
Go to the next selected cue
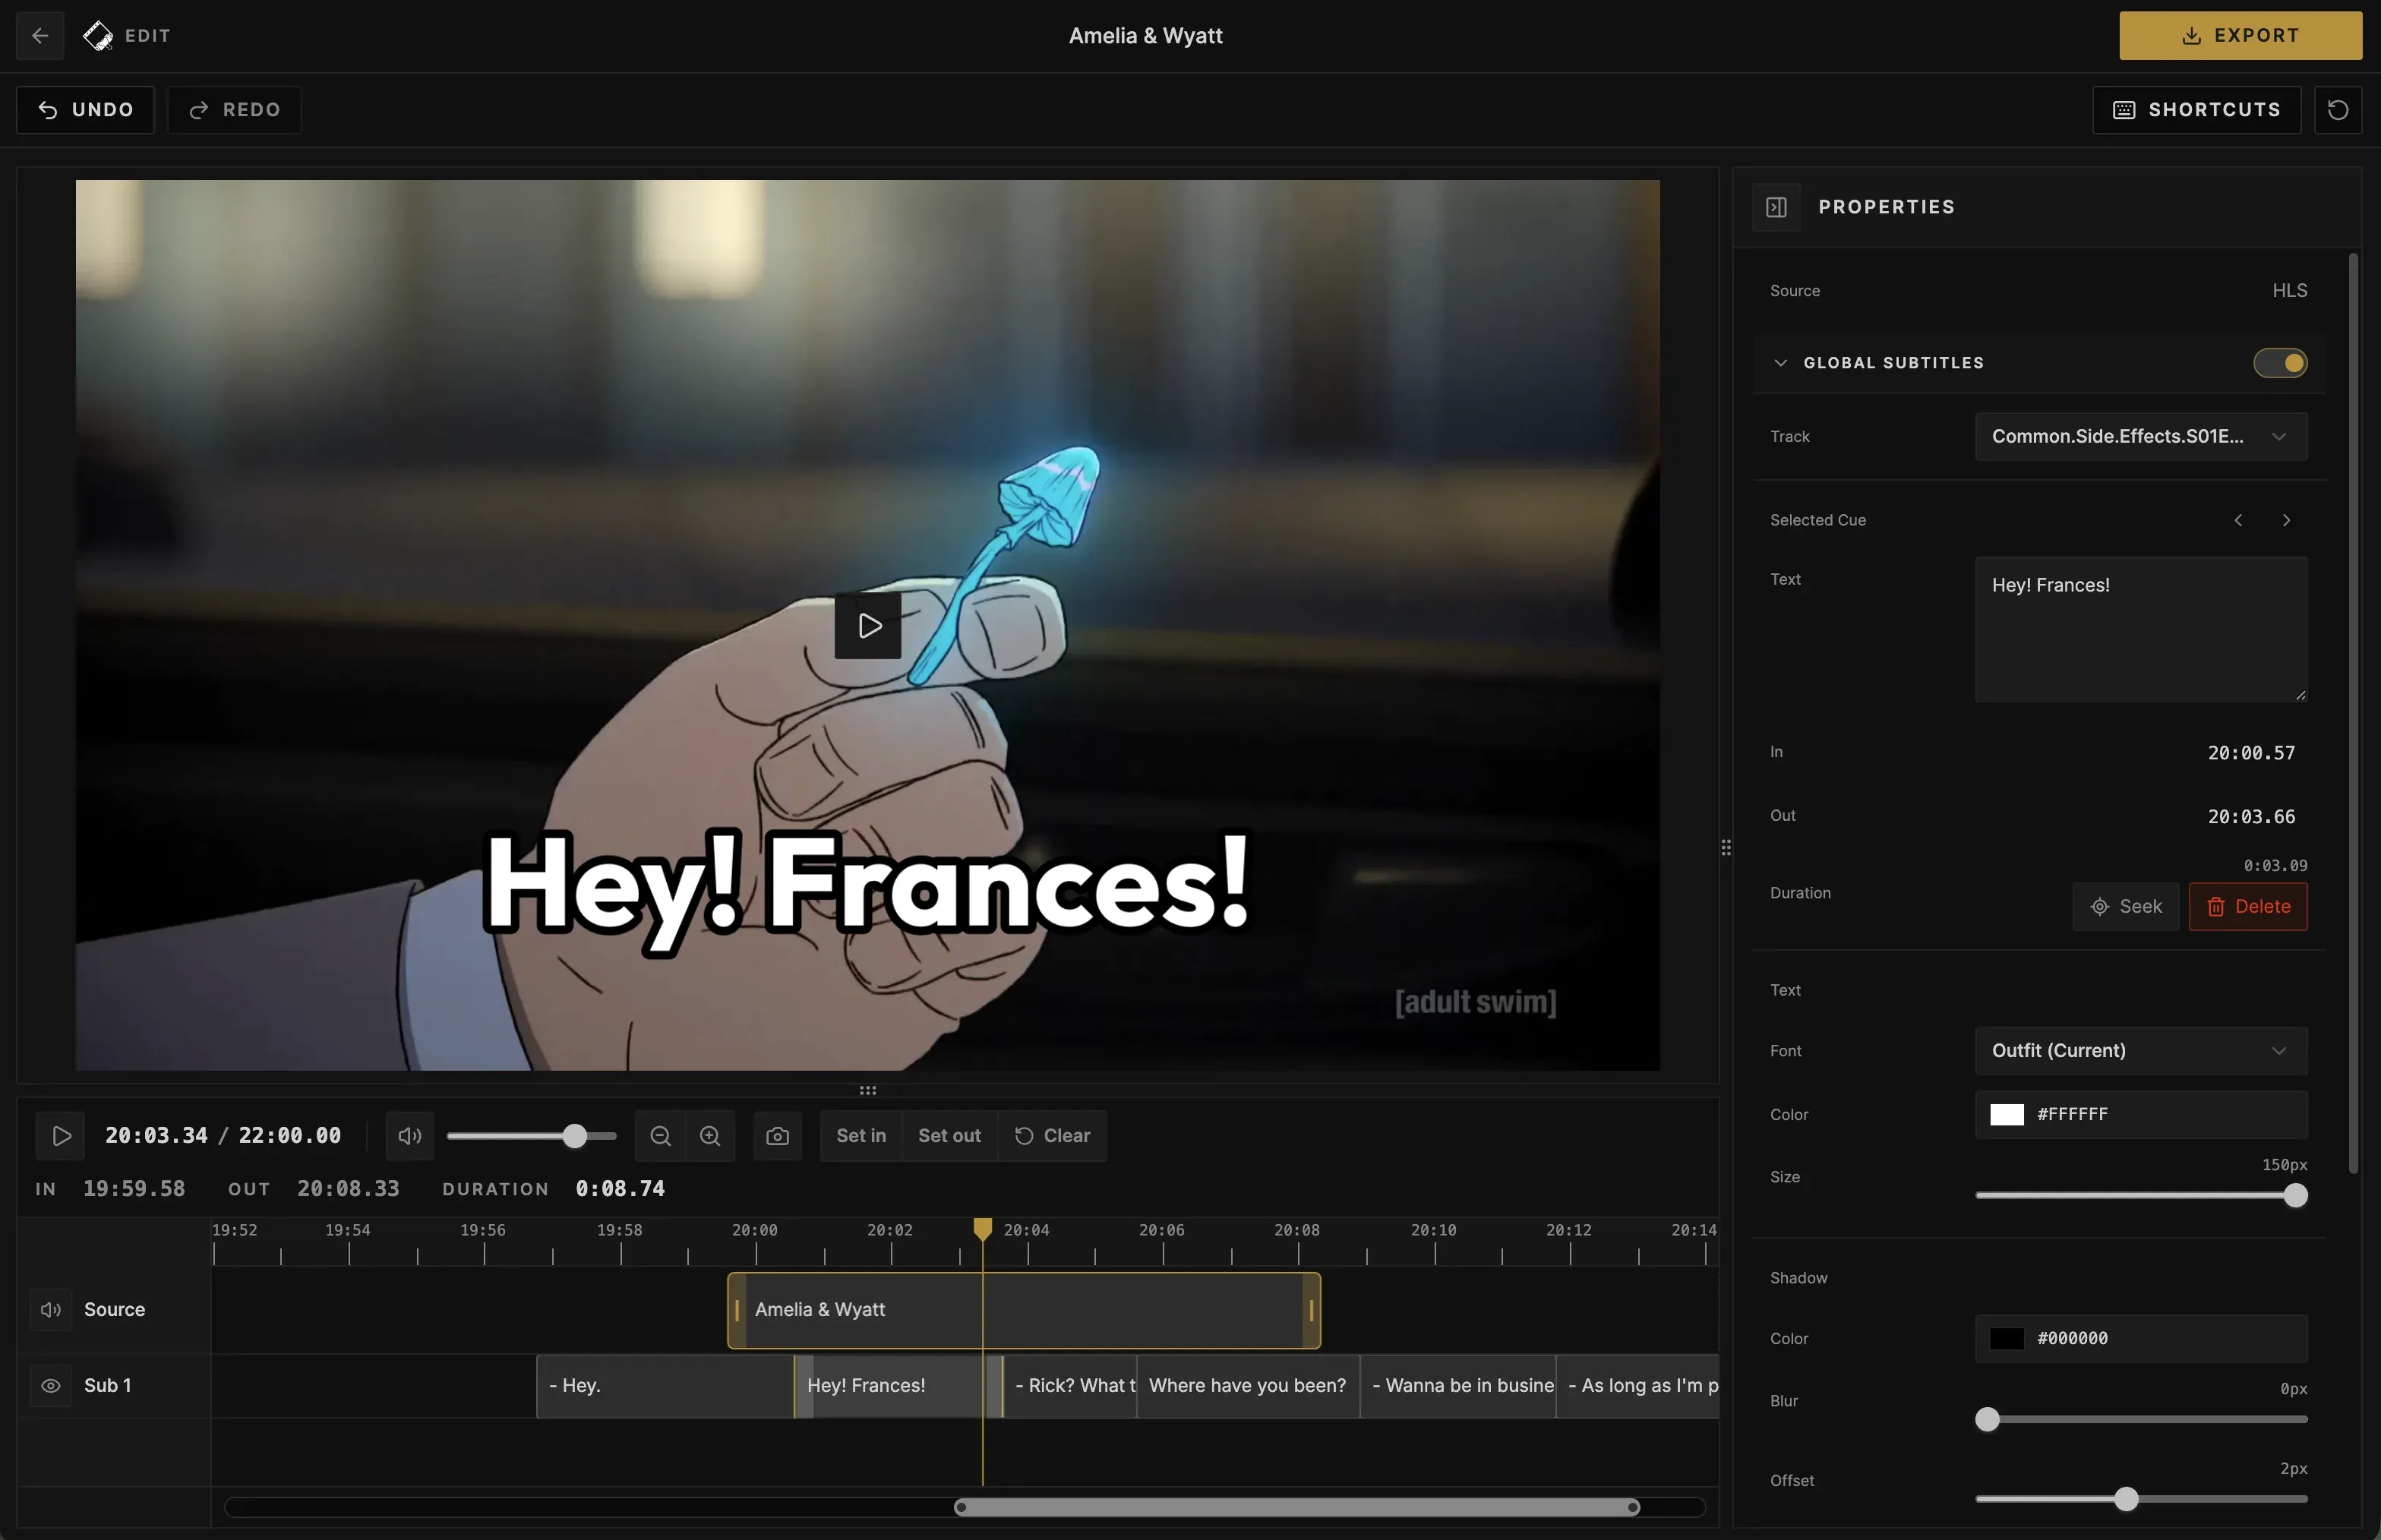pyautogui.click(x=2285, y=520)
